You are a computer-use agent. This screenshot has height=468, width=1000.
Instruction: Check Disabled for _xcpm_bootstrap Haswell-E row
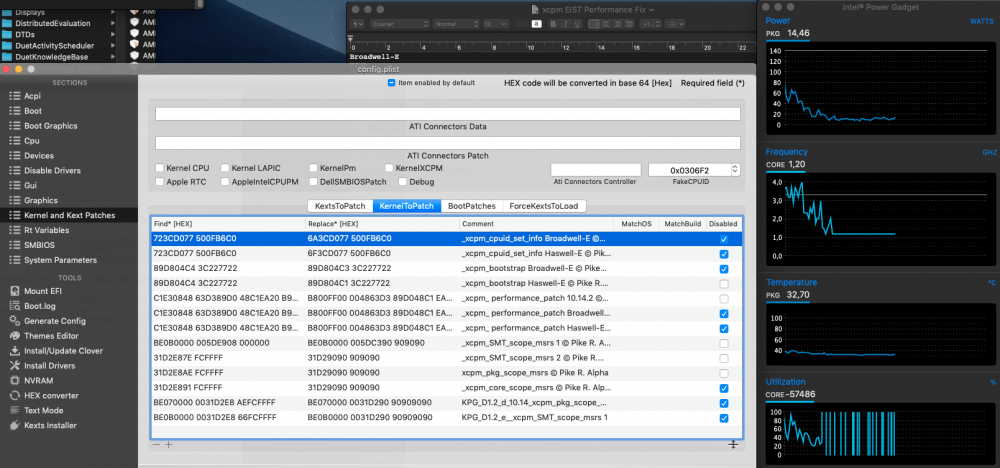[x=724, y=284]
